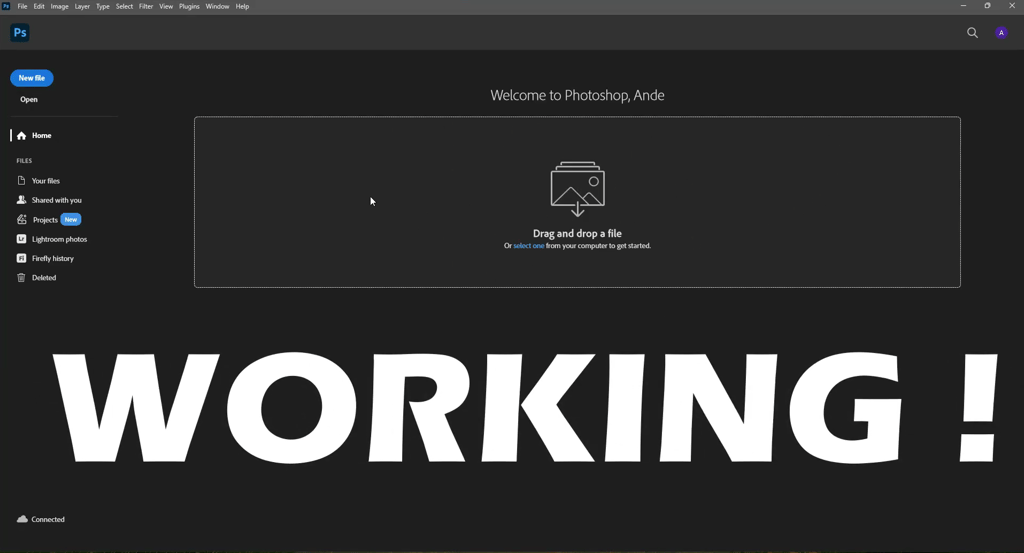Open the File menu

point(22,7)
